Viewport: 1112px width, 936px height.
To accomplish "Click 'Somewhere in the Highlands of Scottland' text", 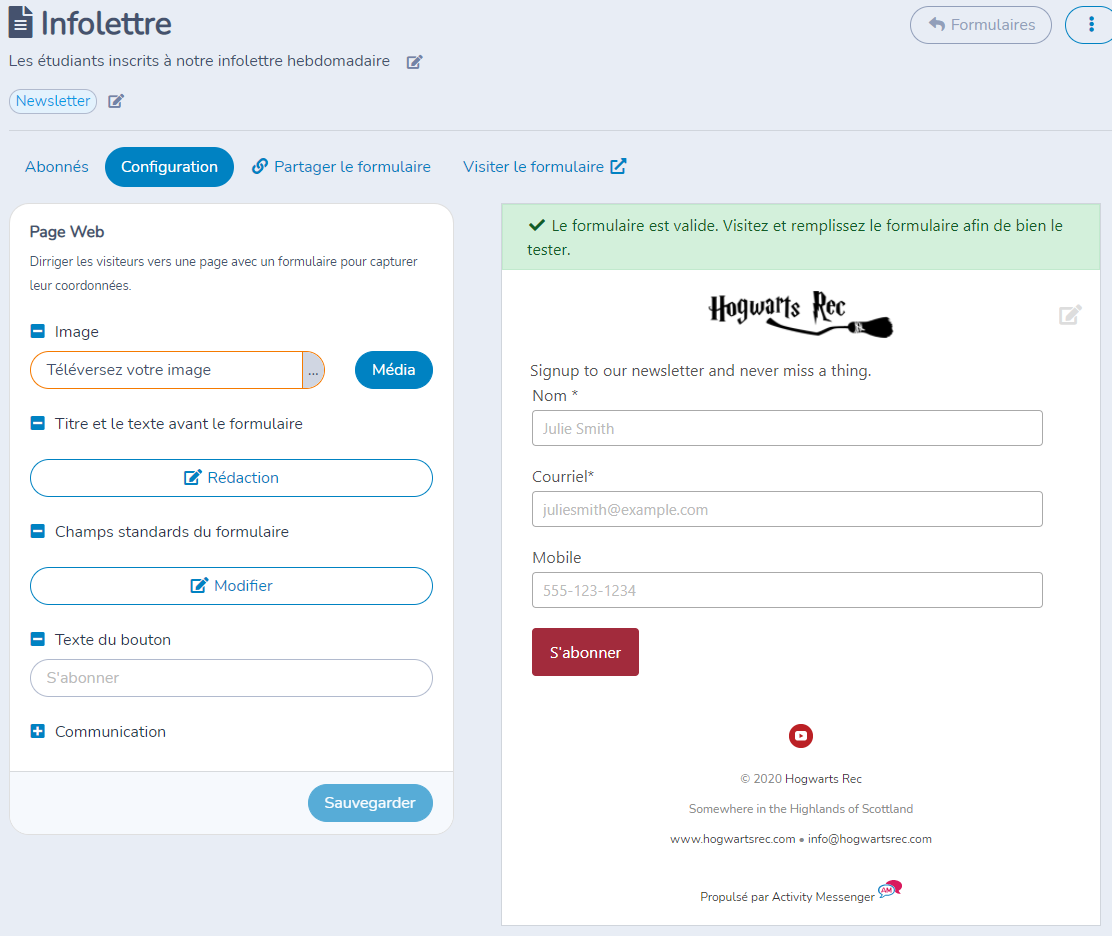I will 801,809.
